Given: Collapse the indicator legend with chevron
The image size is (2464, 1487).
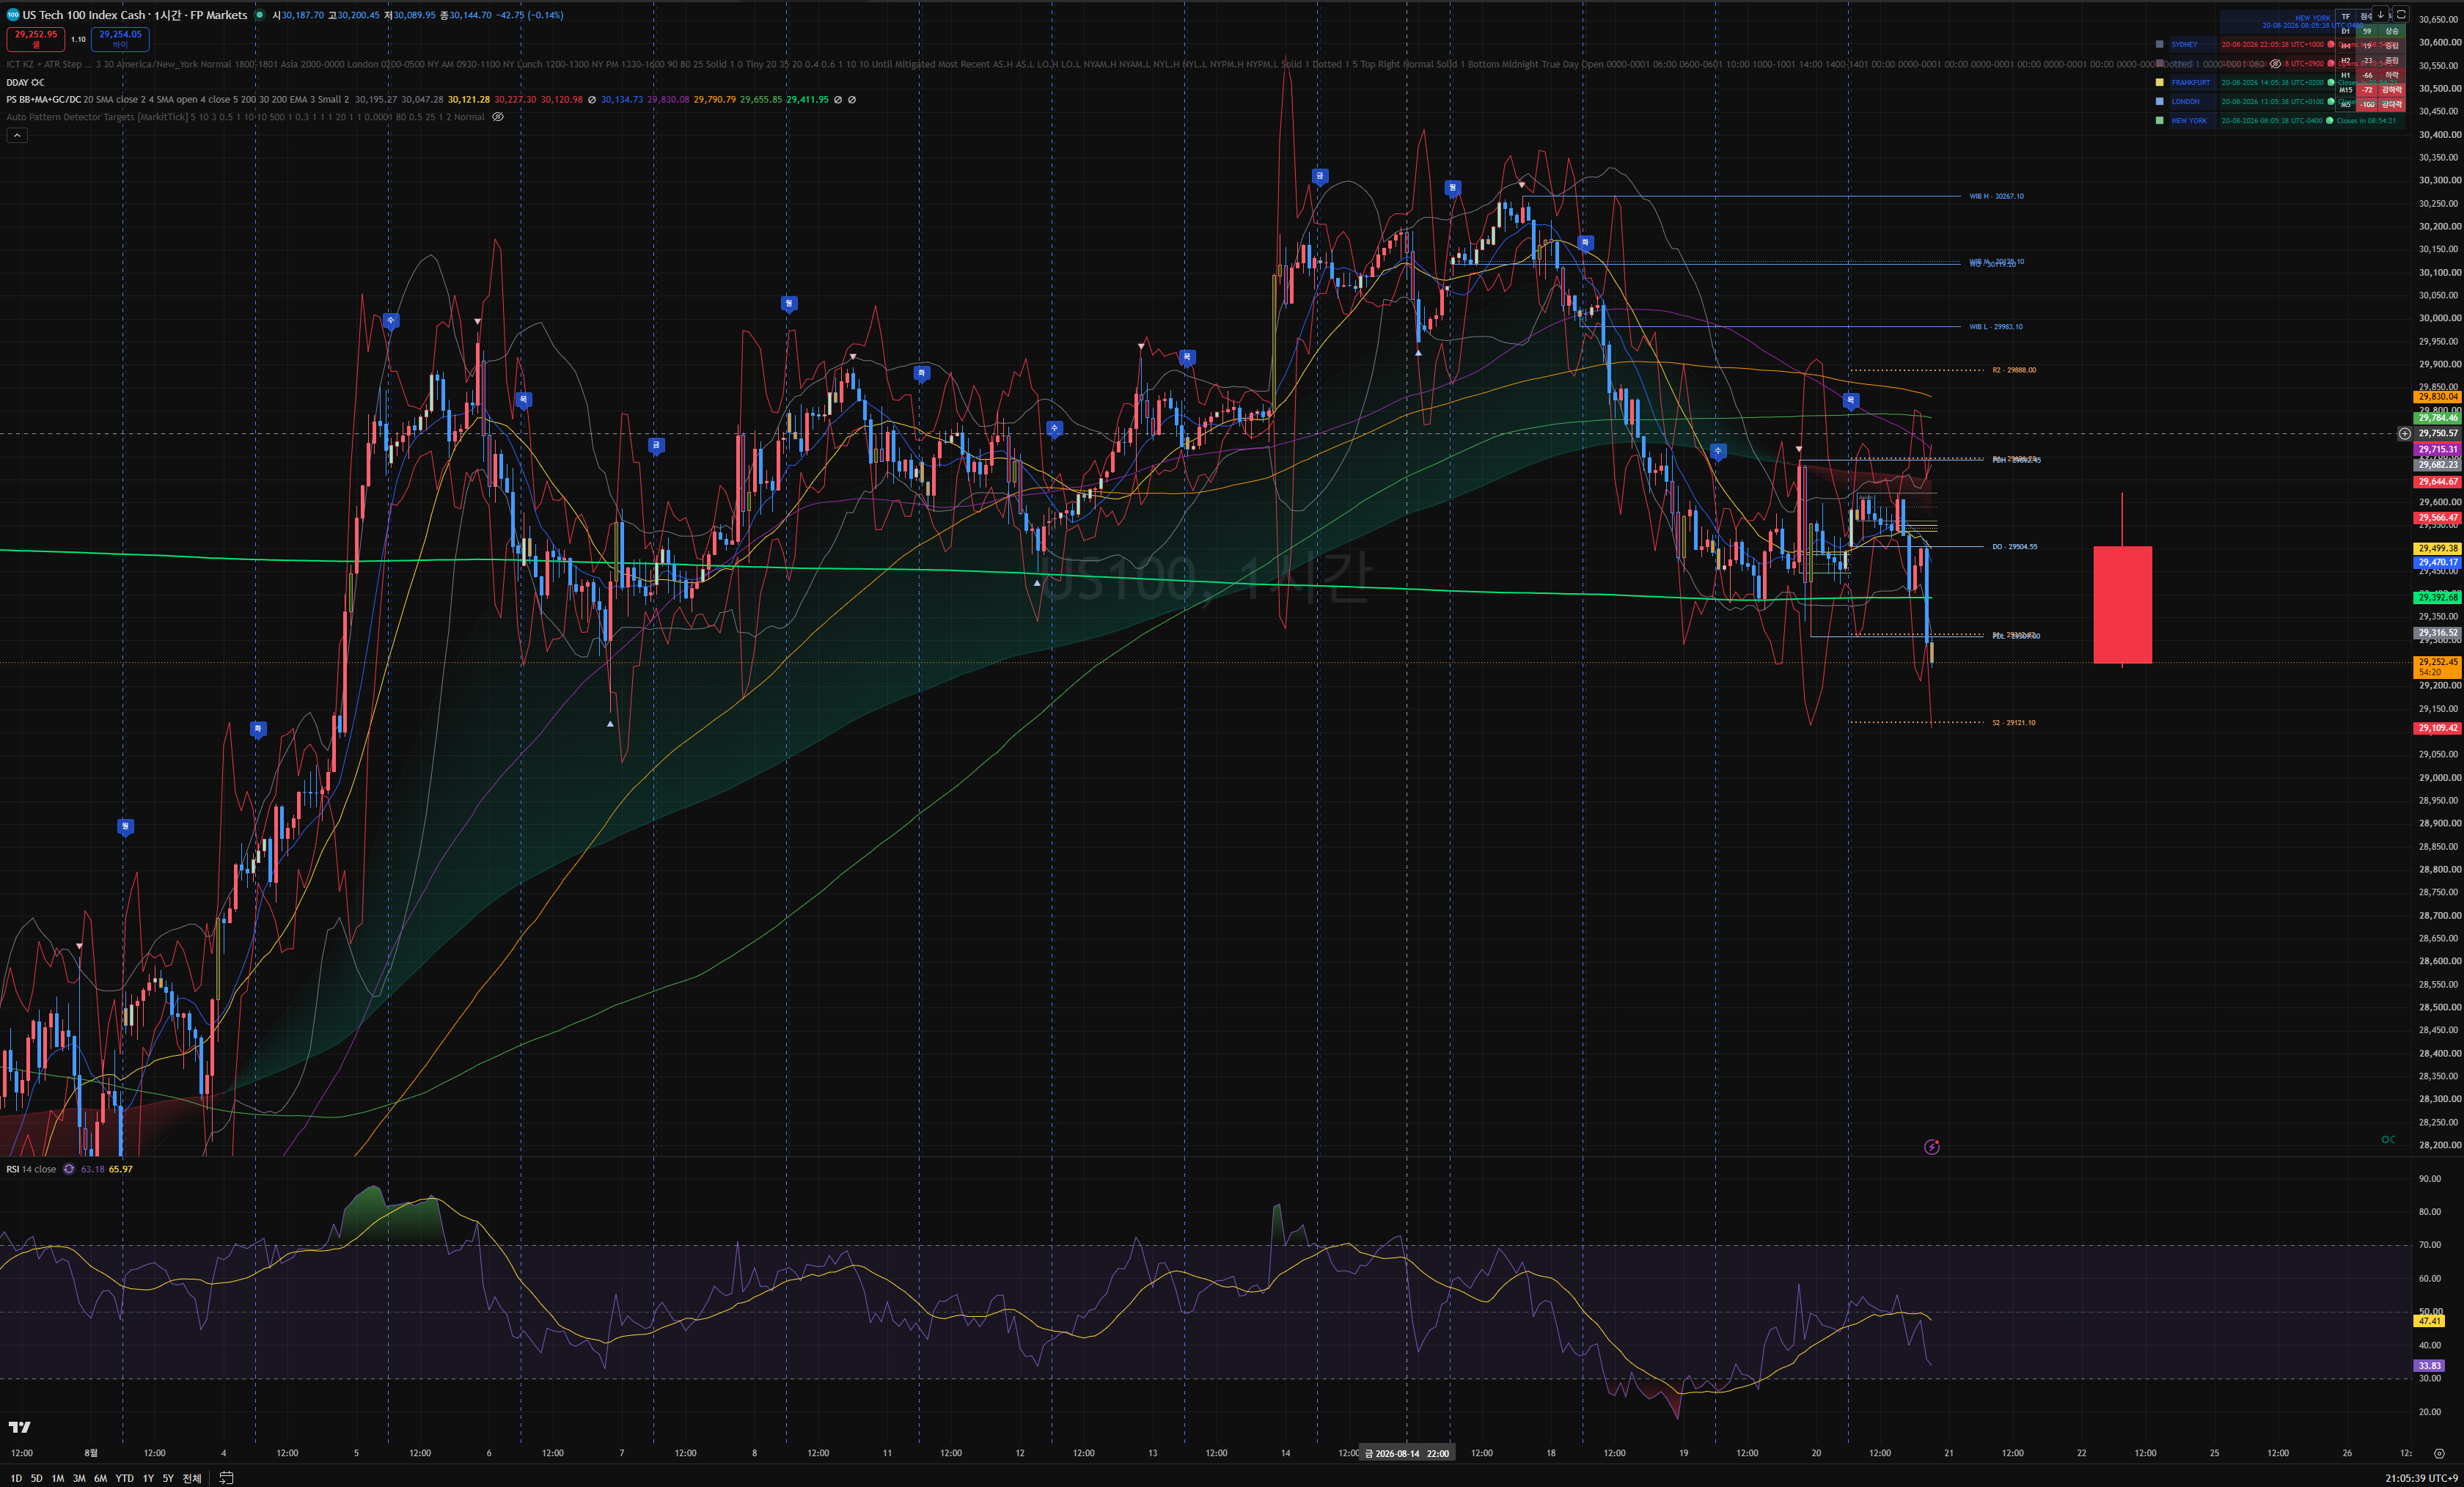Looking at the screenshot, I should [x=17, y=136].
